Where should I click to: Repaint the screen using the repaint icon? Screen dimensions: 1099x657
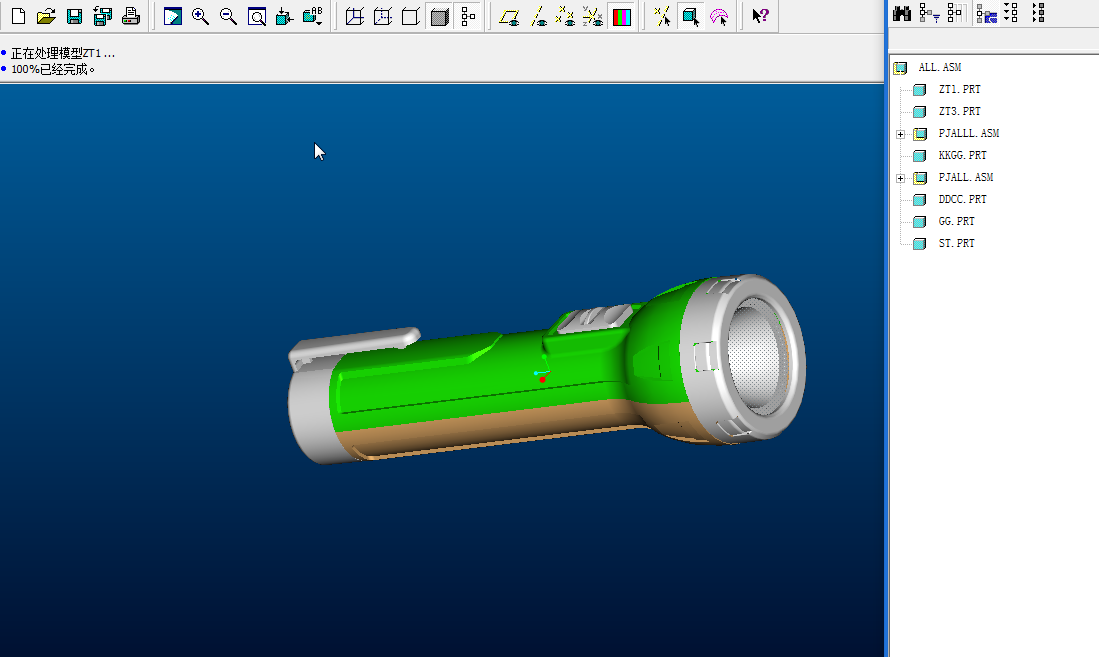click(172, 16)
